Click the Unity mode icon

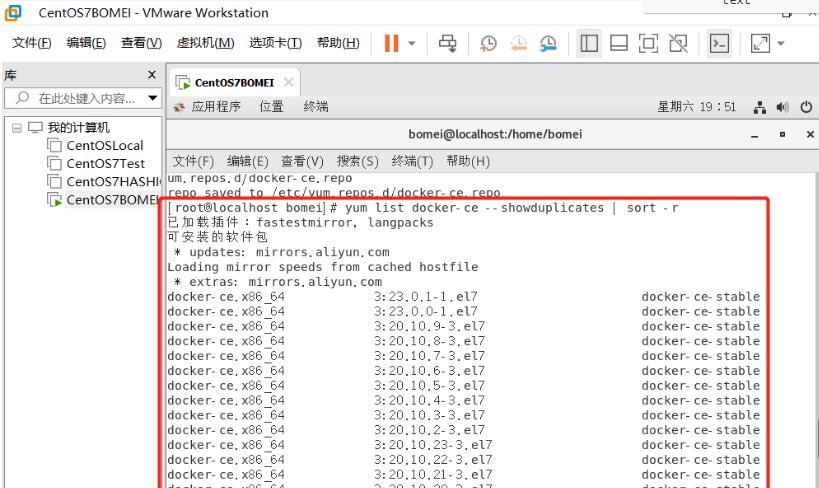[678, 43]
